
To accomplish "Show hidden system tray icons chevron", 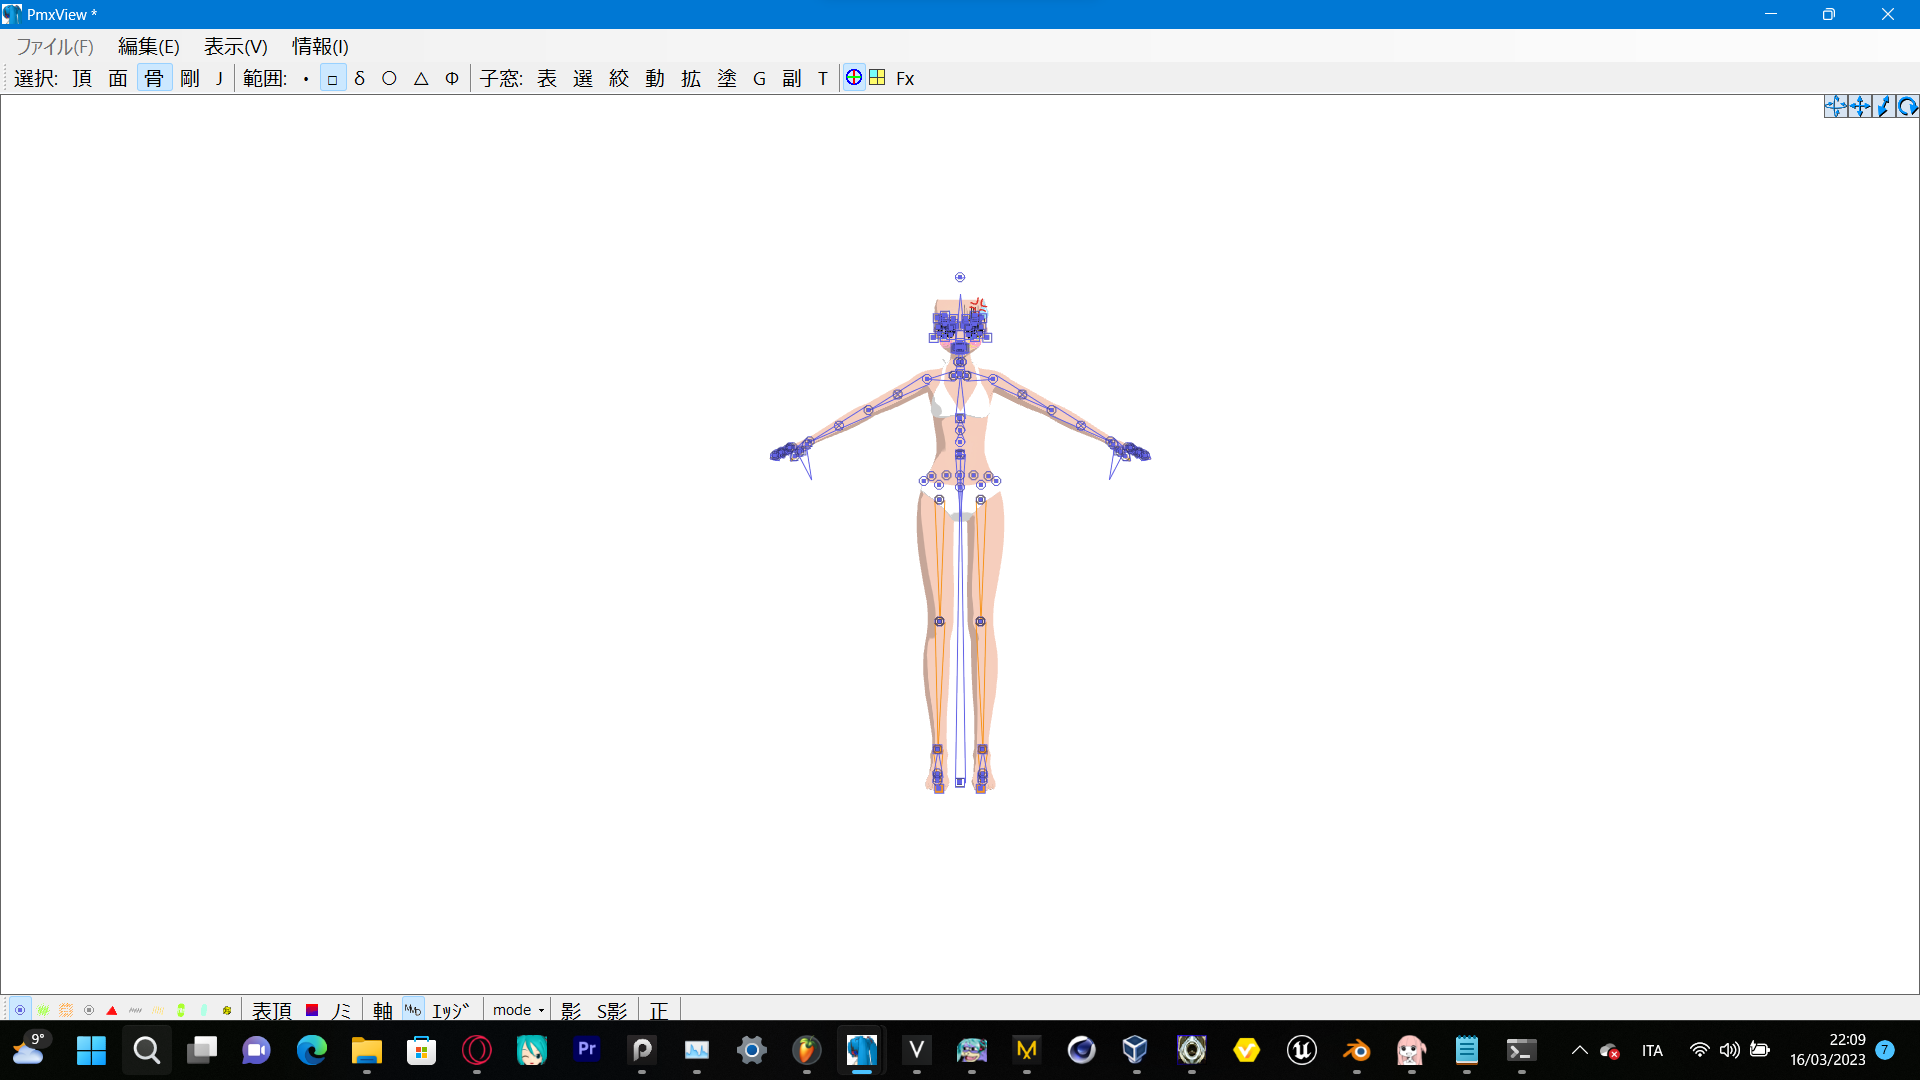I will click(1579, 1050).
